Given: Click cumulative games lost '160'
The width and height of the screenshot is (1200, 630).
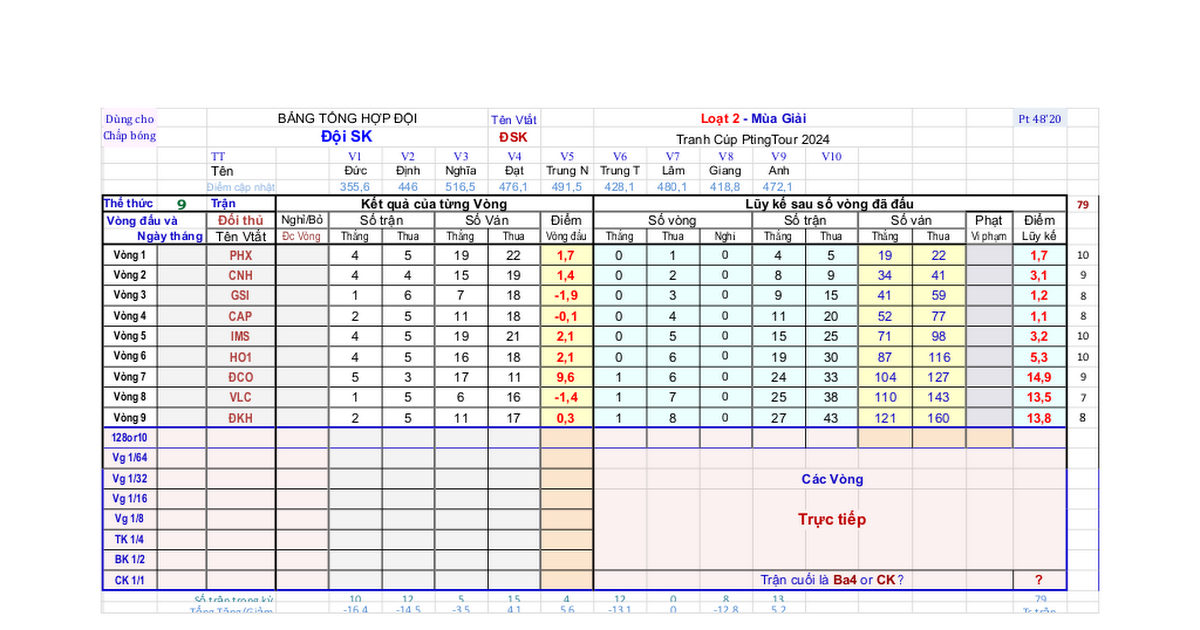Looking at the screenshot, I should pos(938,418).
